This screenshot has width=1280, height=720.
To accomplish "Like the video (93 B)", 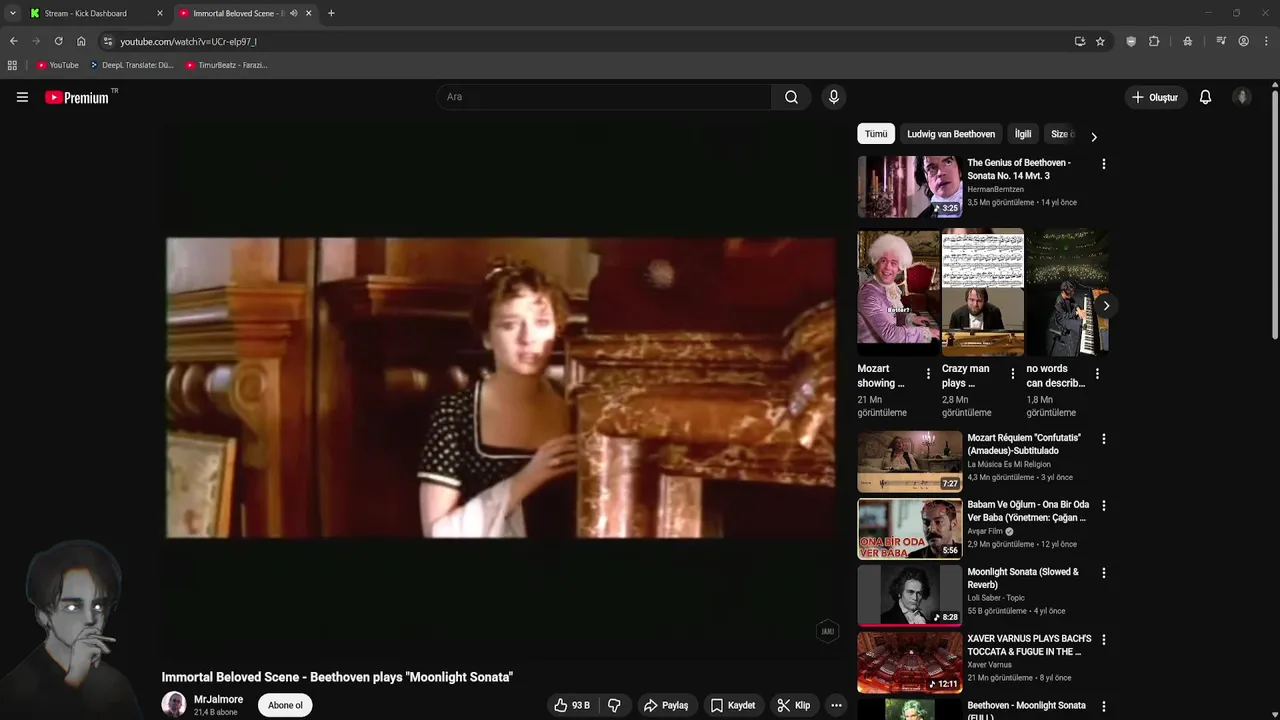I will click(x=572, y=705).
